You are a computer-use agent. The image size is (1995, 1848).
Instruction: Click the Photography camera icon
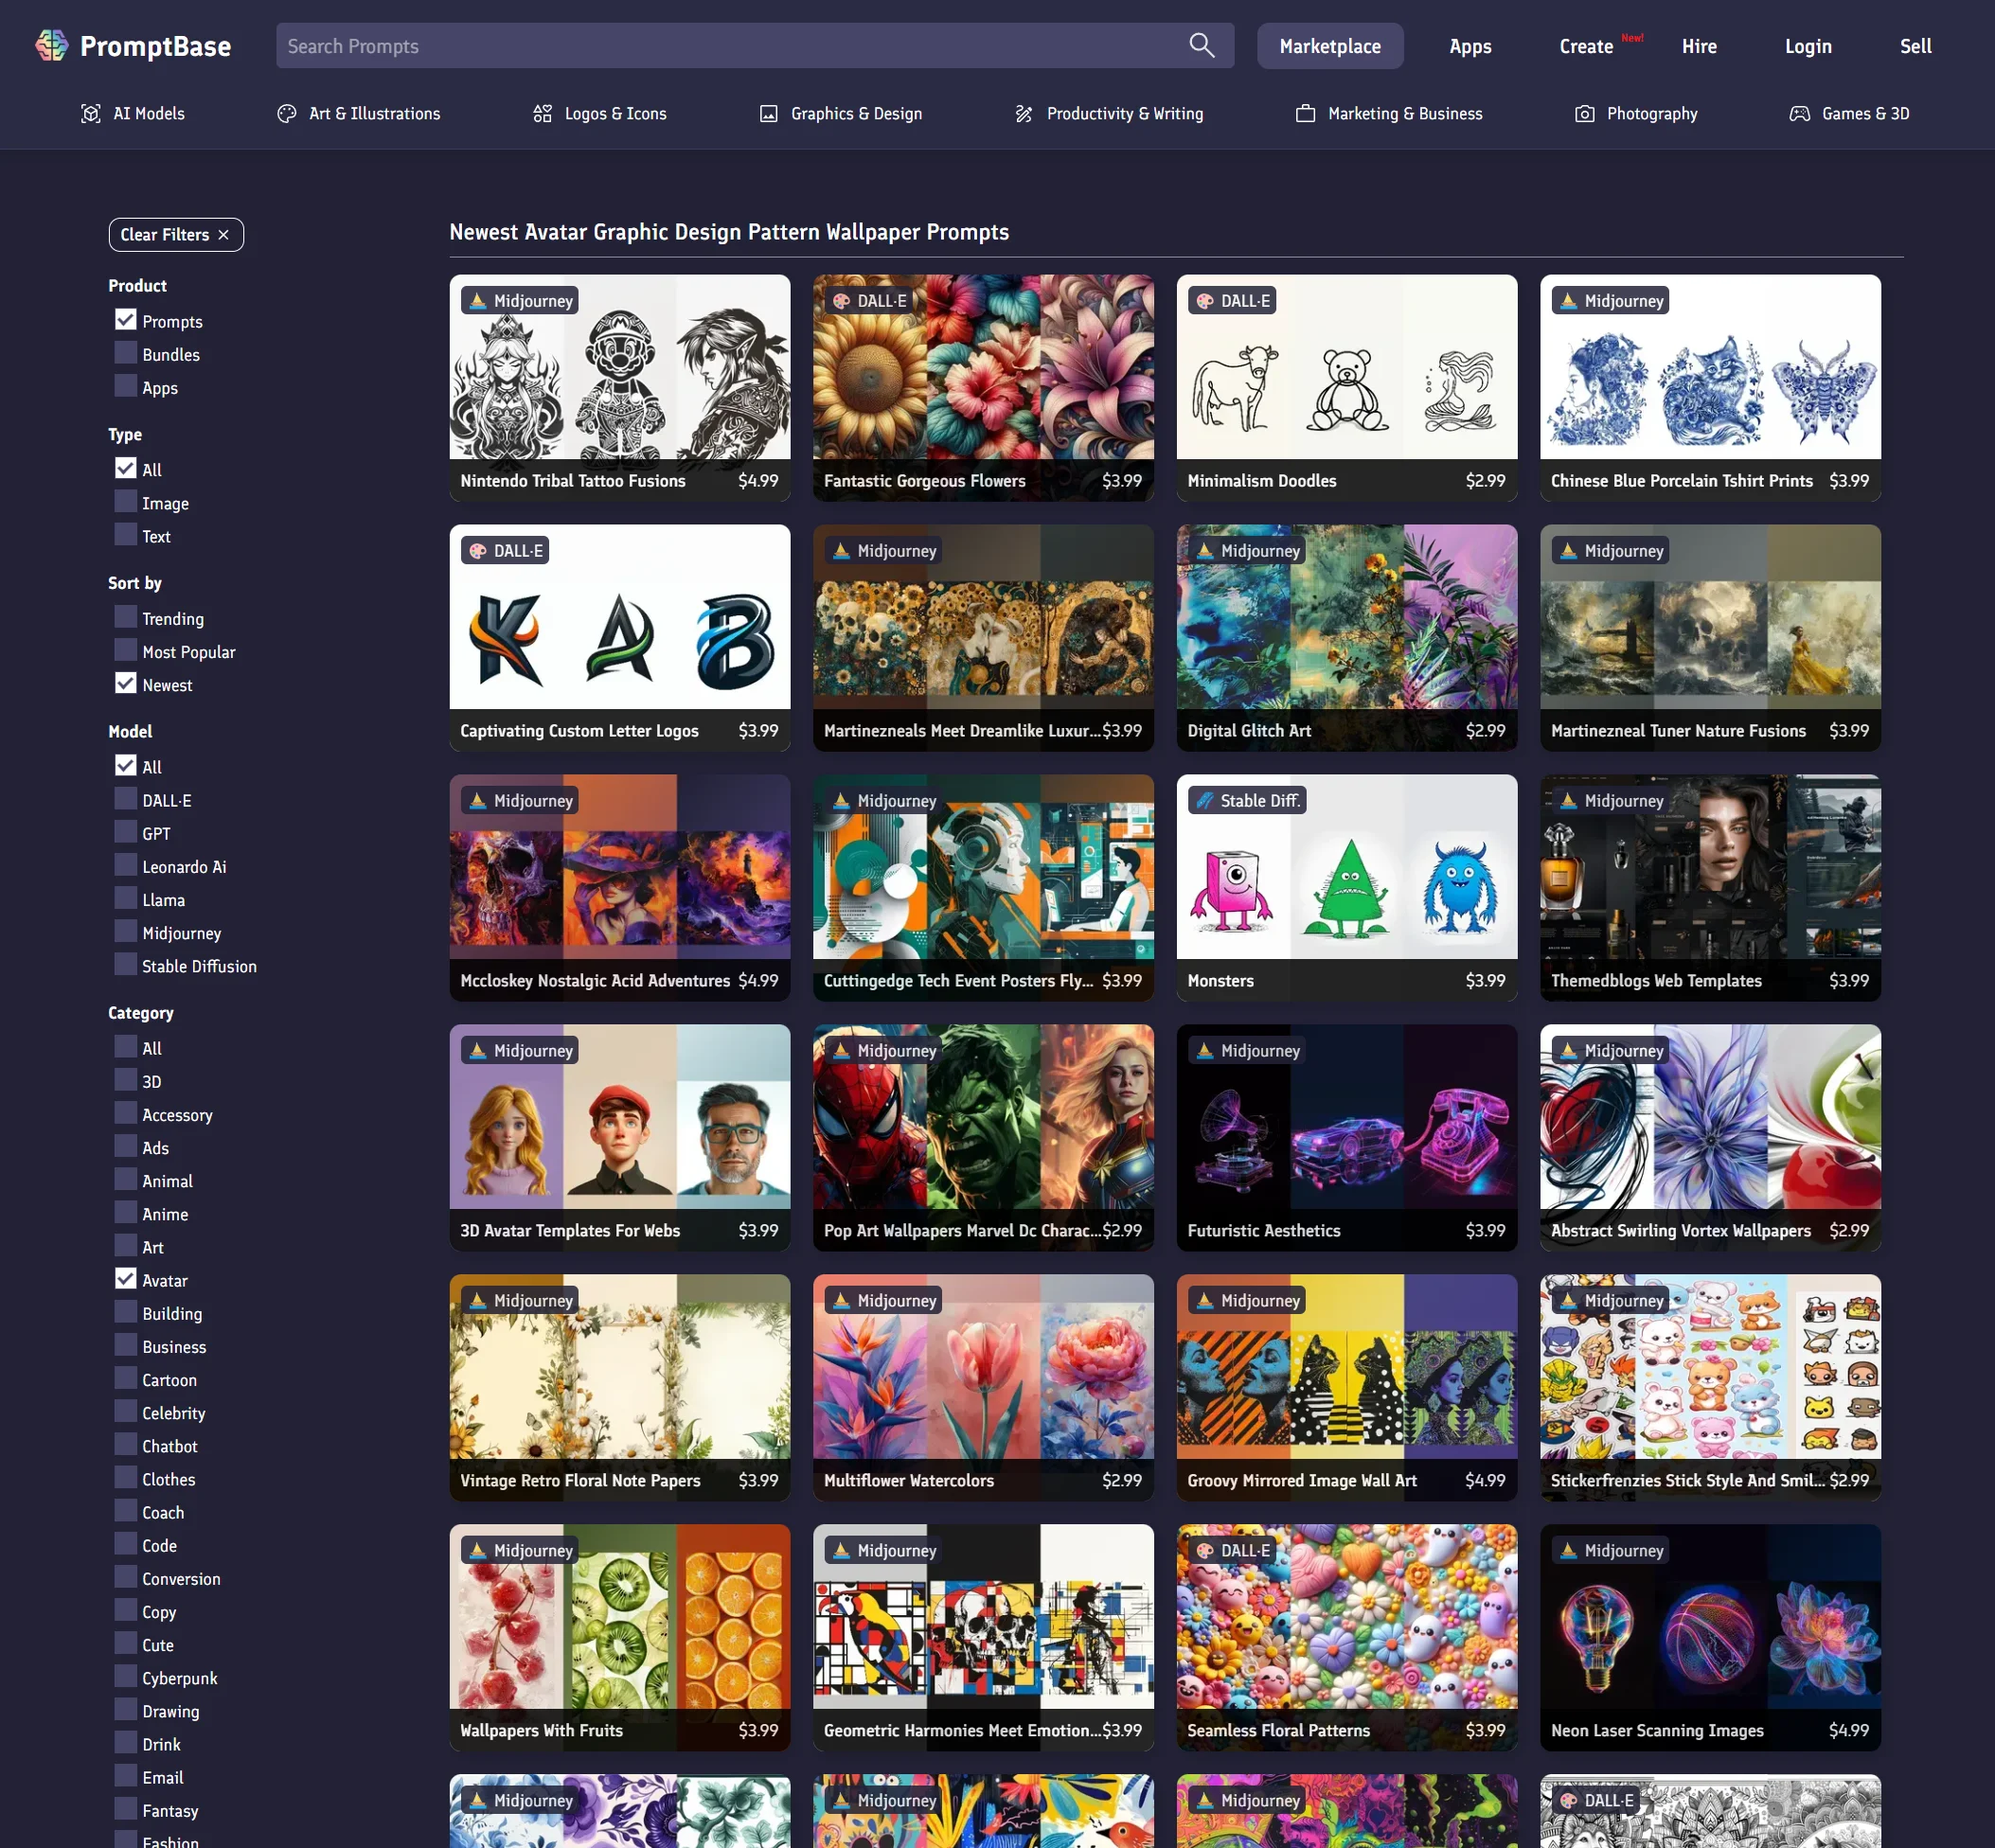[1585, 114]
